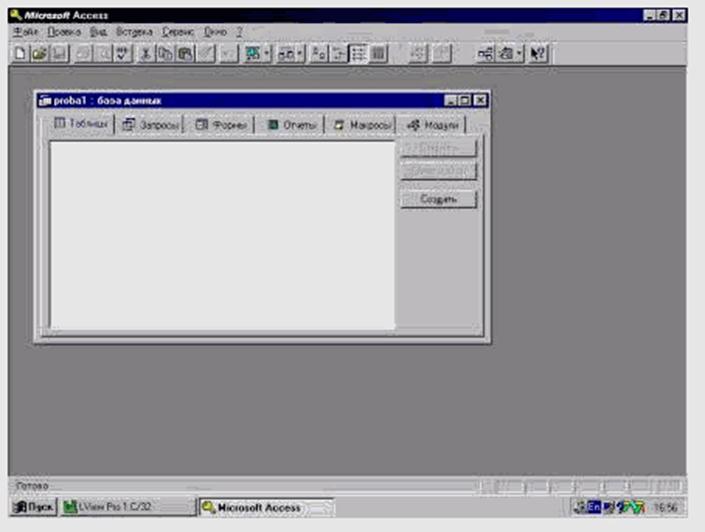Screen dimensions: 705x532
Task: Run the Spelling check toolbar icon
Action: point(122,54)
